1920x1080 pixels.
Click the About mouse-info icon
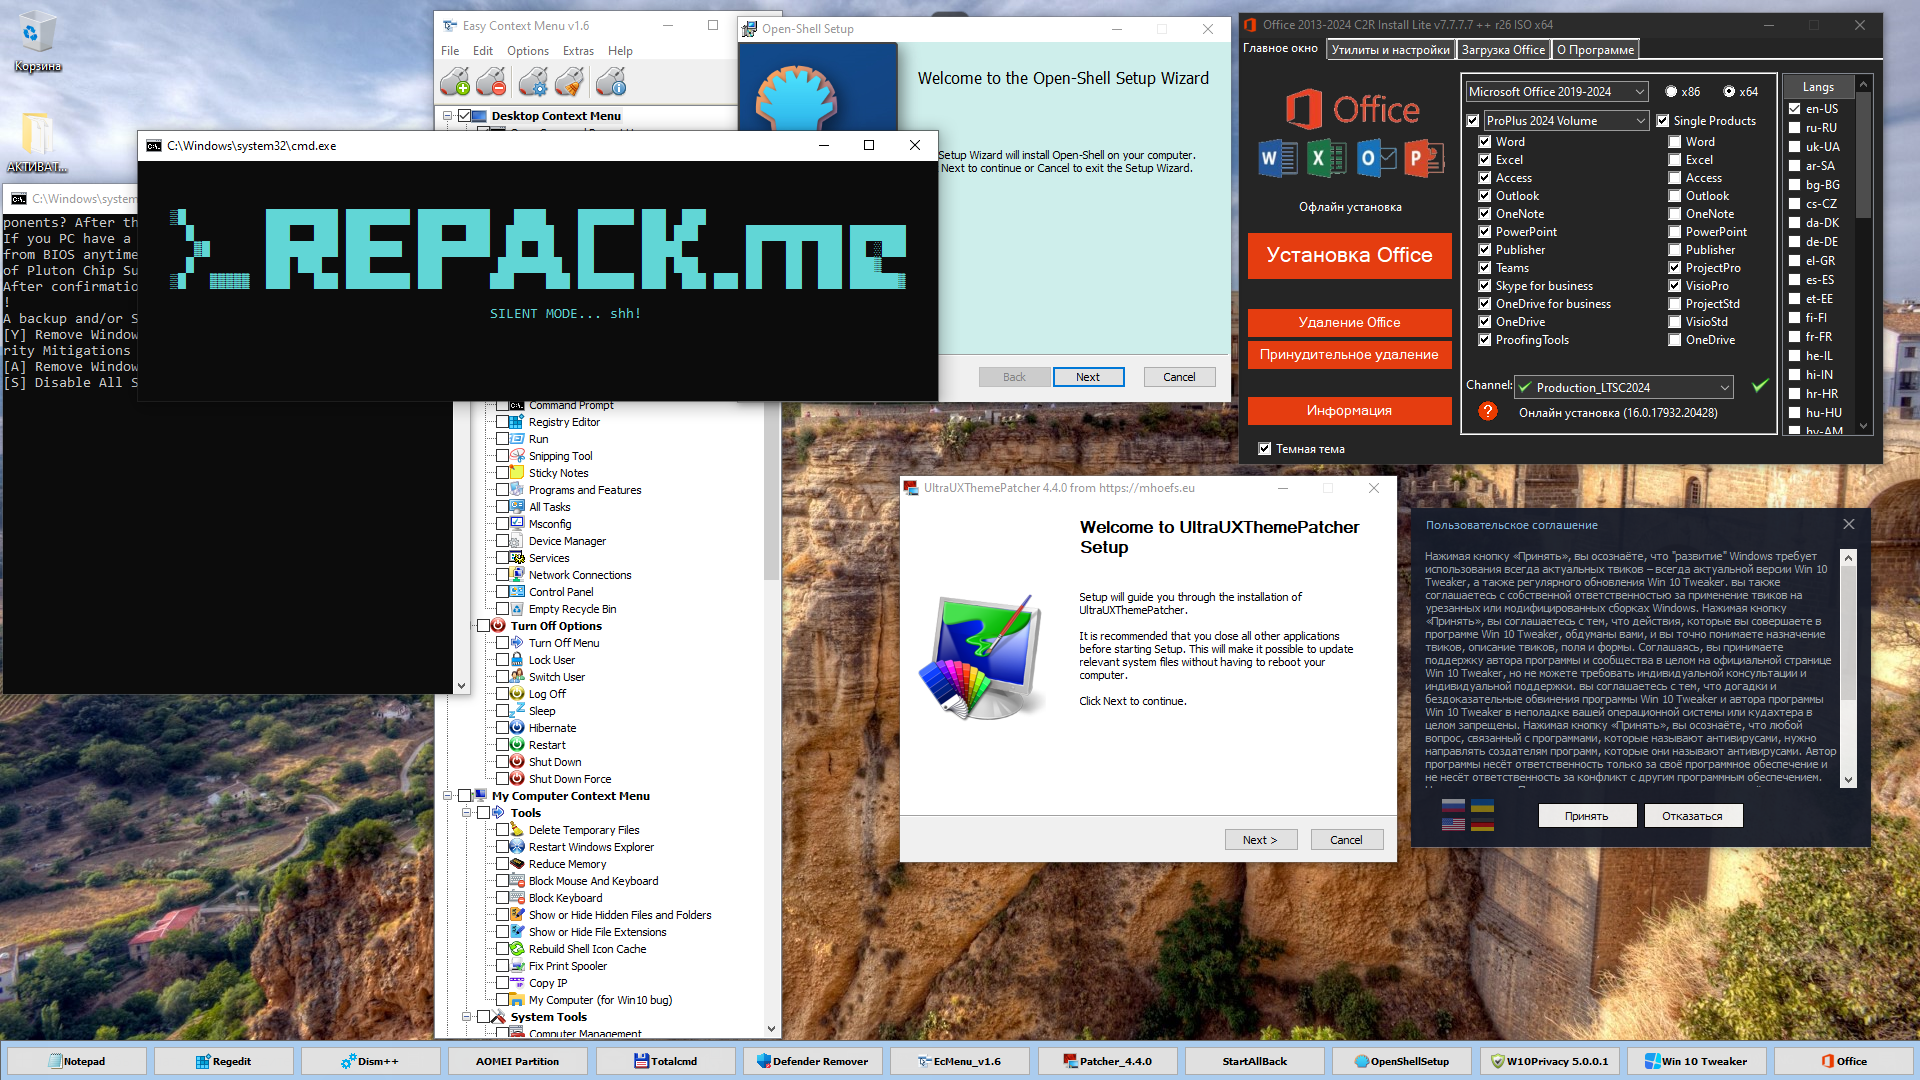coord(611,81)
